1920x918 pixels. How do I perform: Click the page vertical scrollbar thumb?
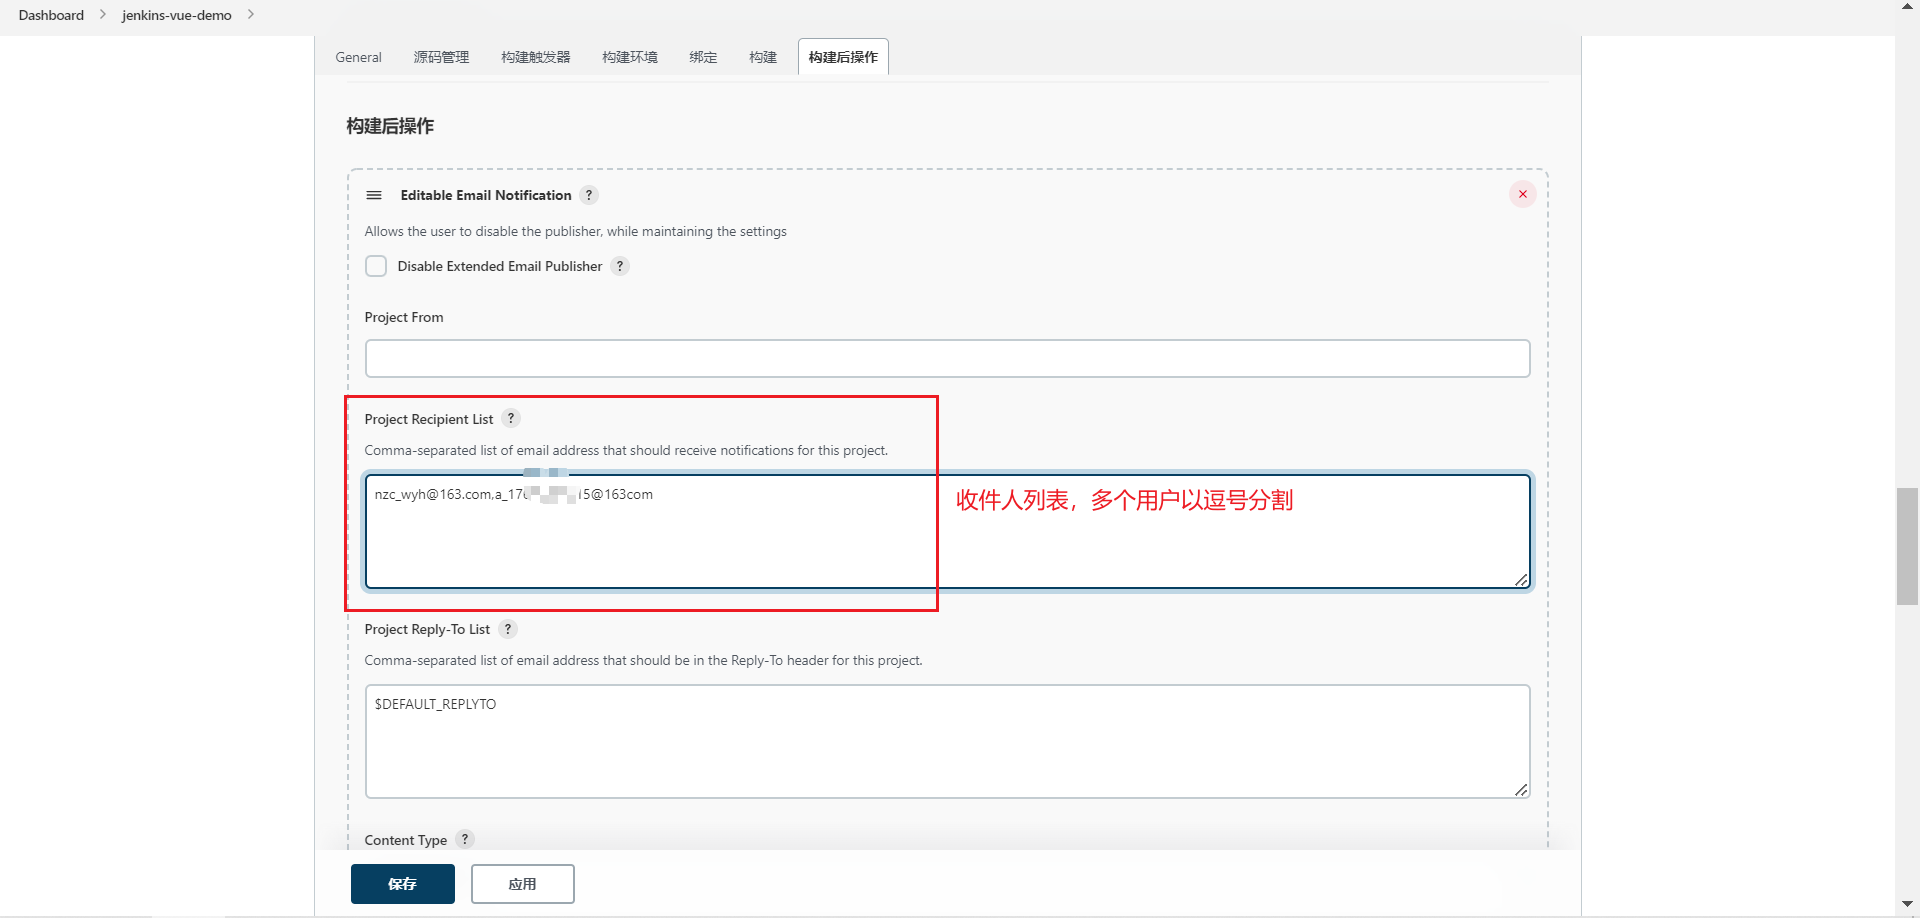click(1907, 546)
